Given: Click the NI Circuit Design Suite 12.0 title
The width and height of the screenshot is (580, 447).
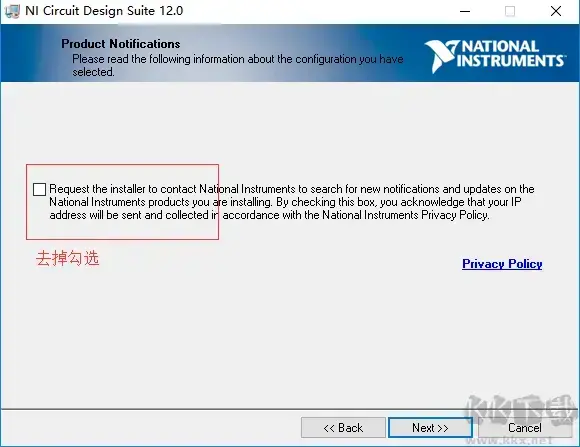Looking at the screenshot, I should (104, 11).
